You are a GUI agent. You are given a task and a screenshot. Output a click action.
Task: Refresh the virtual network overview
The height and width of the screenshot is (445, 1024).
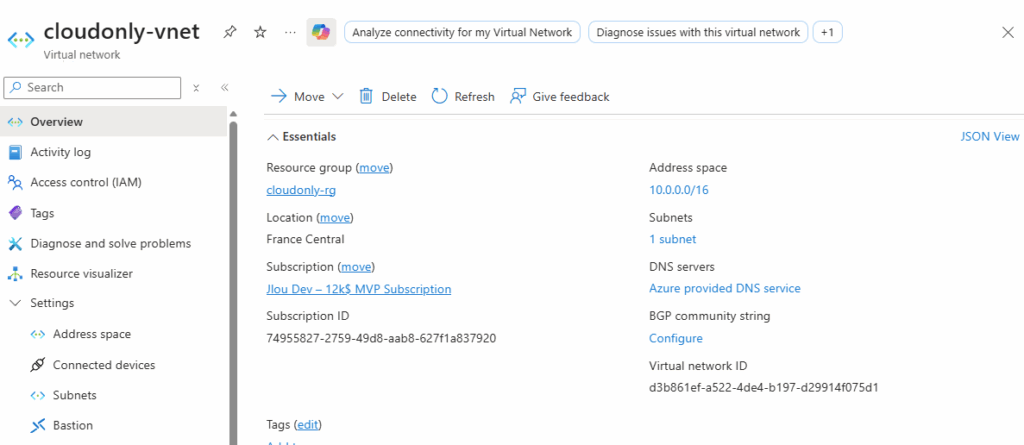463,96
